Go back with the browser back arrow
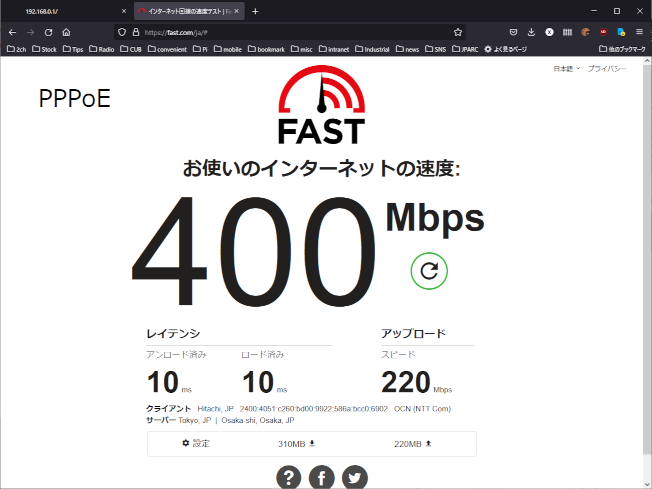The height and width of the screenshot is (489, 652). pos(12,32)
